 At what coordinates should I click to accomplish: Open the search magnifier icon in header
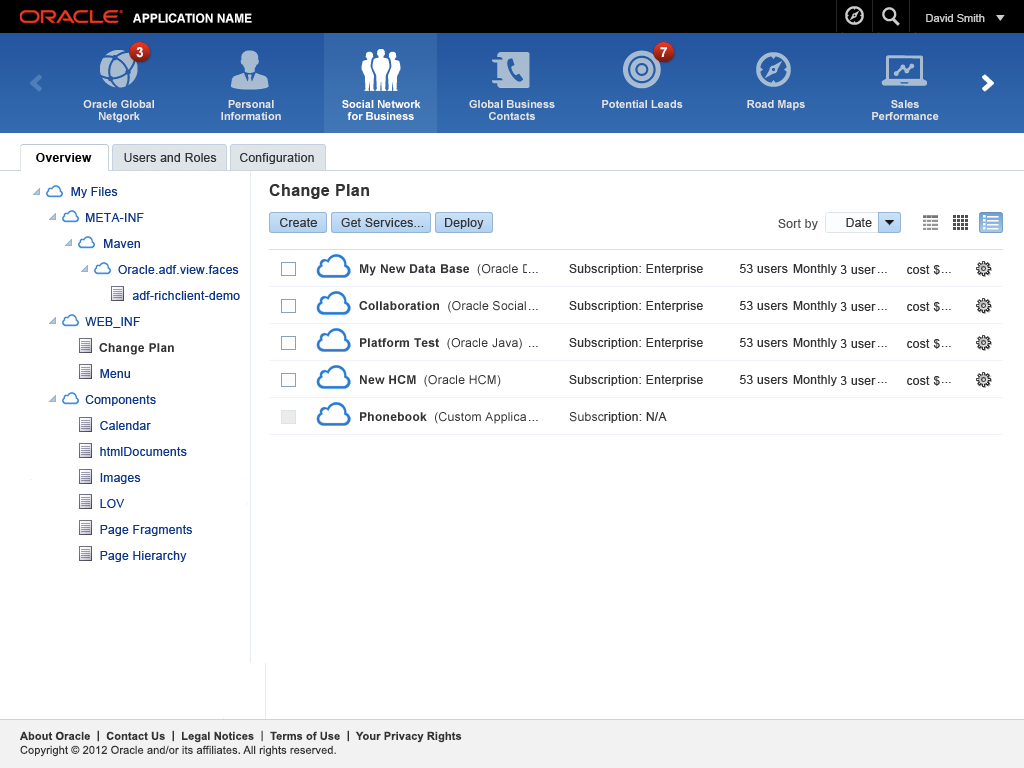click(891, 16)
